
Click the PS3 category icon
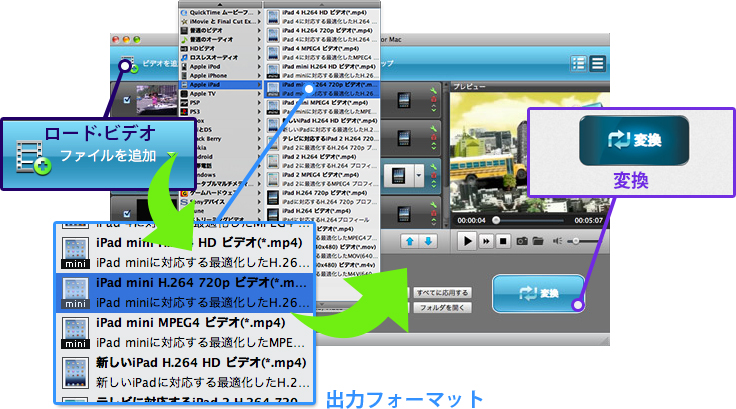[184, 112]
